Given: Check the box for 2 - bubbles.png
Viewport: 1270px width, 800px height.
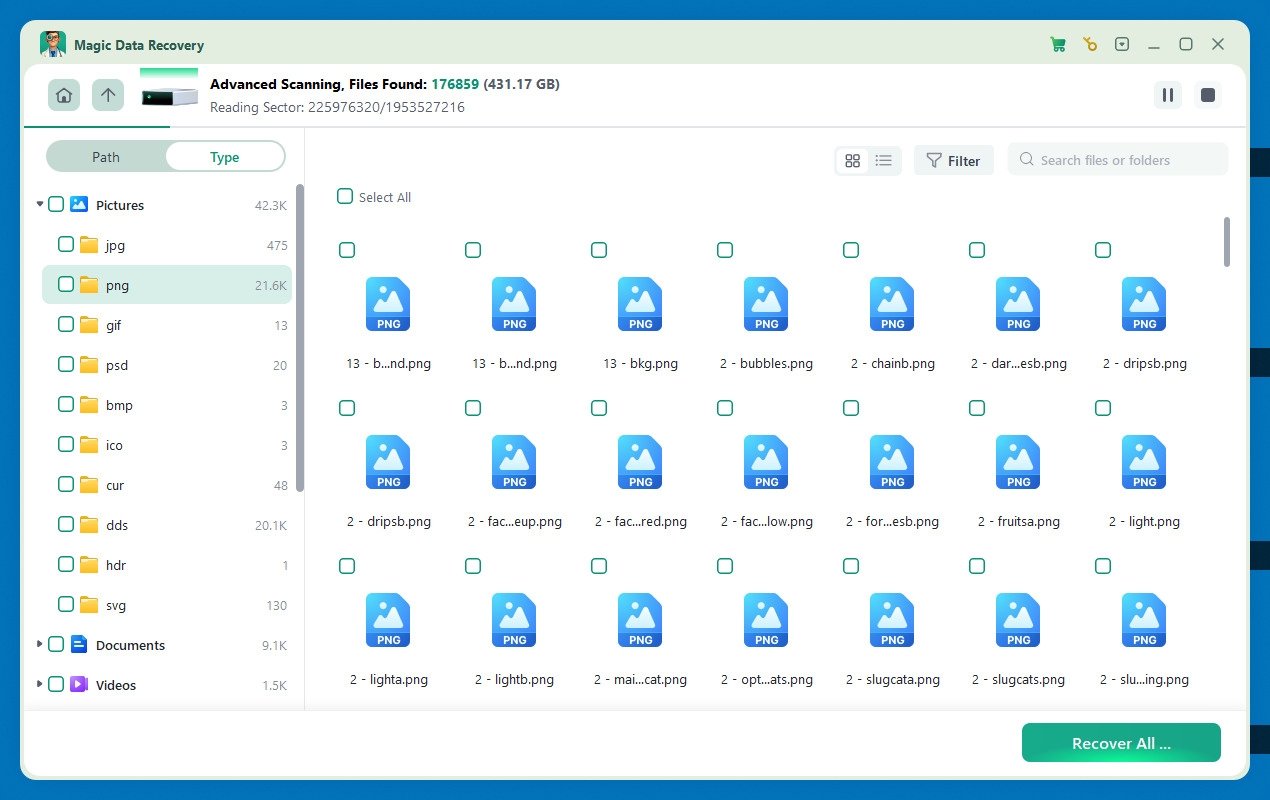Looking at the screenshot, I should click(x=725, y=250).
